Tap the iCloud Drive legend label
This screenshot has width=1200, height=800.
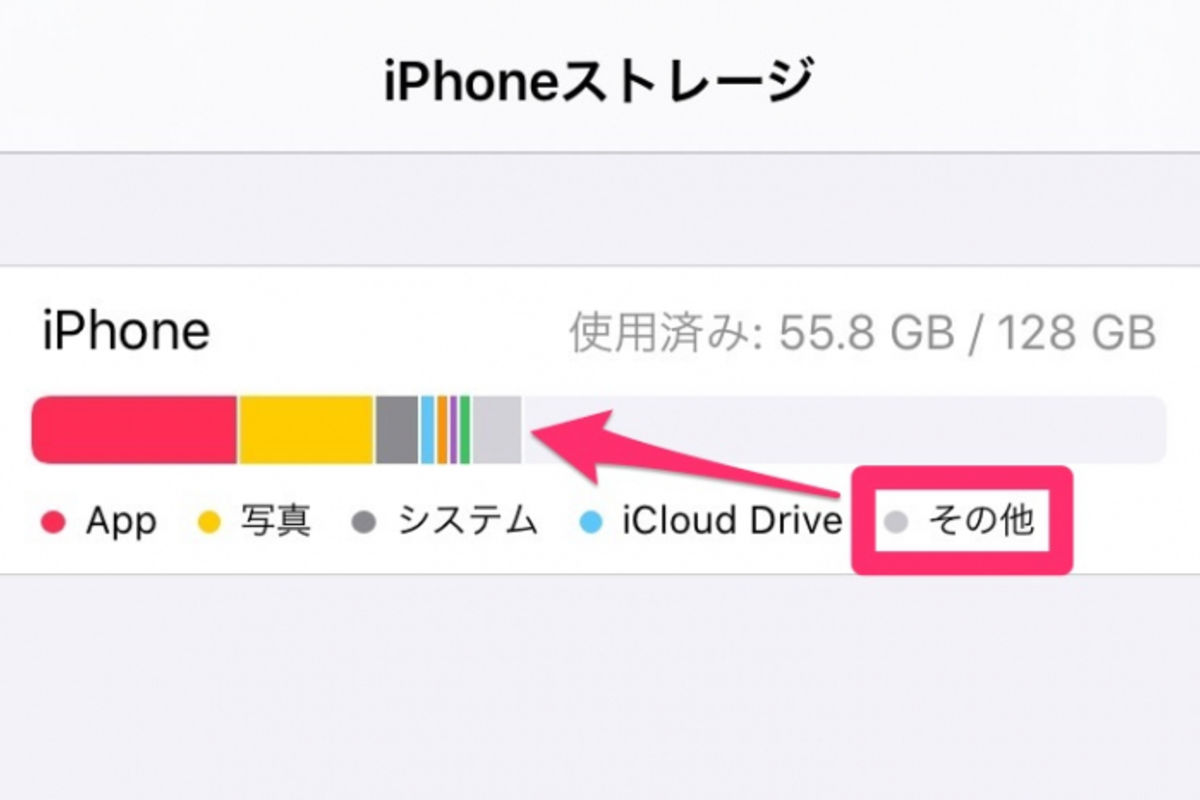[731, 521]
